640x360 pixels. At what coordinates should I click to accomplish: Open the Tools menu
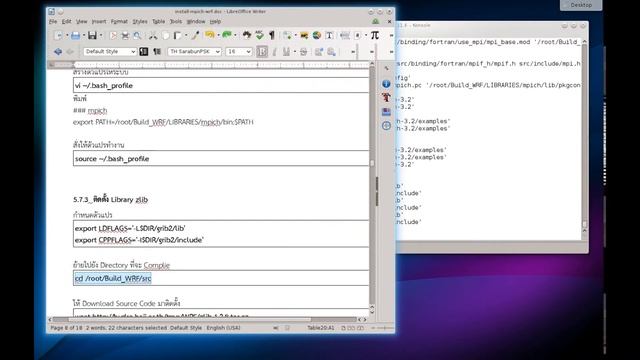pos(176,21)
